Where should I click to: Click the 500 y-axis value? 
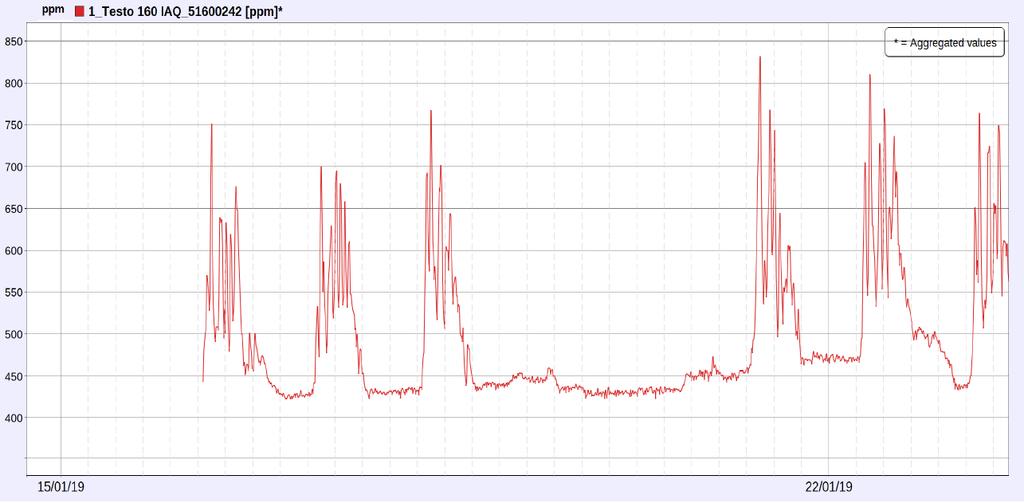pos(14,334)
